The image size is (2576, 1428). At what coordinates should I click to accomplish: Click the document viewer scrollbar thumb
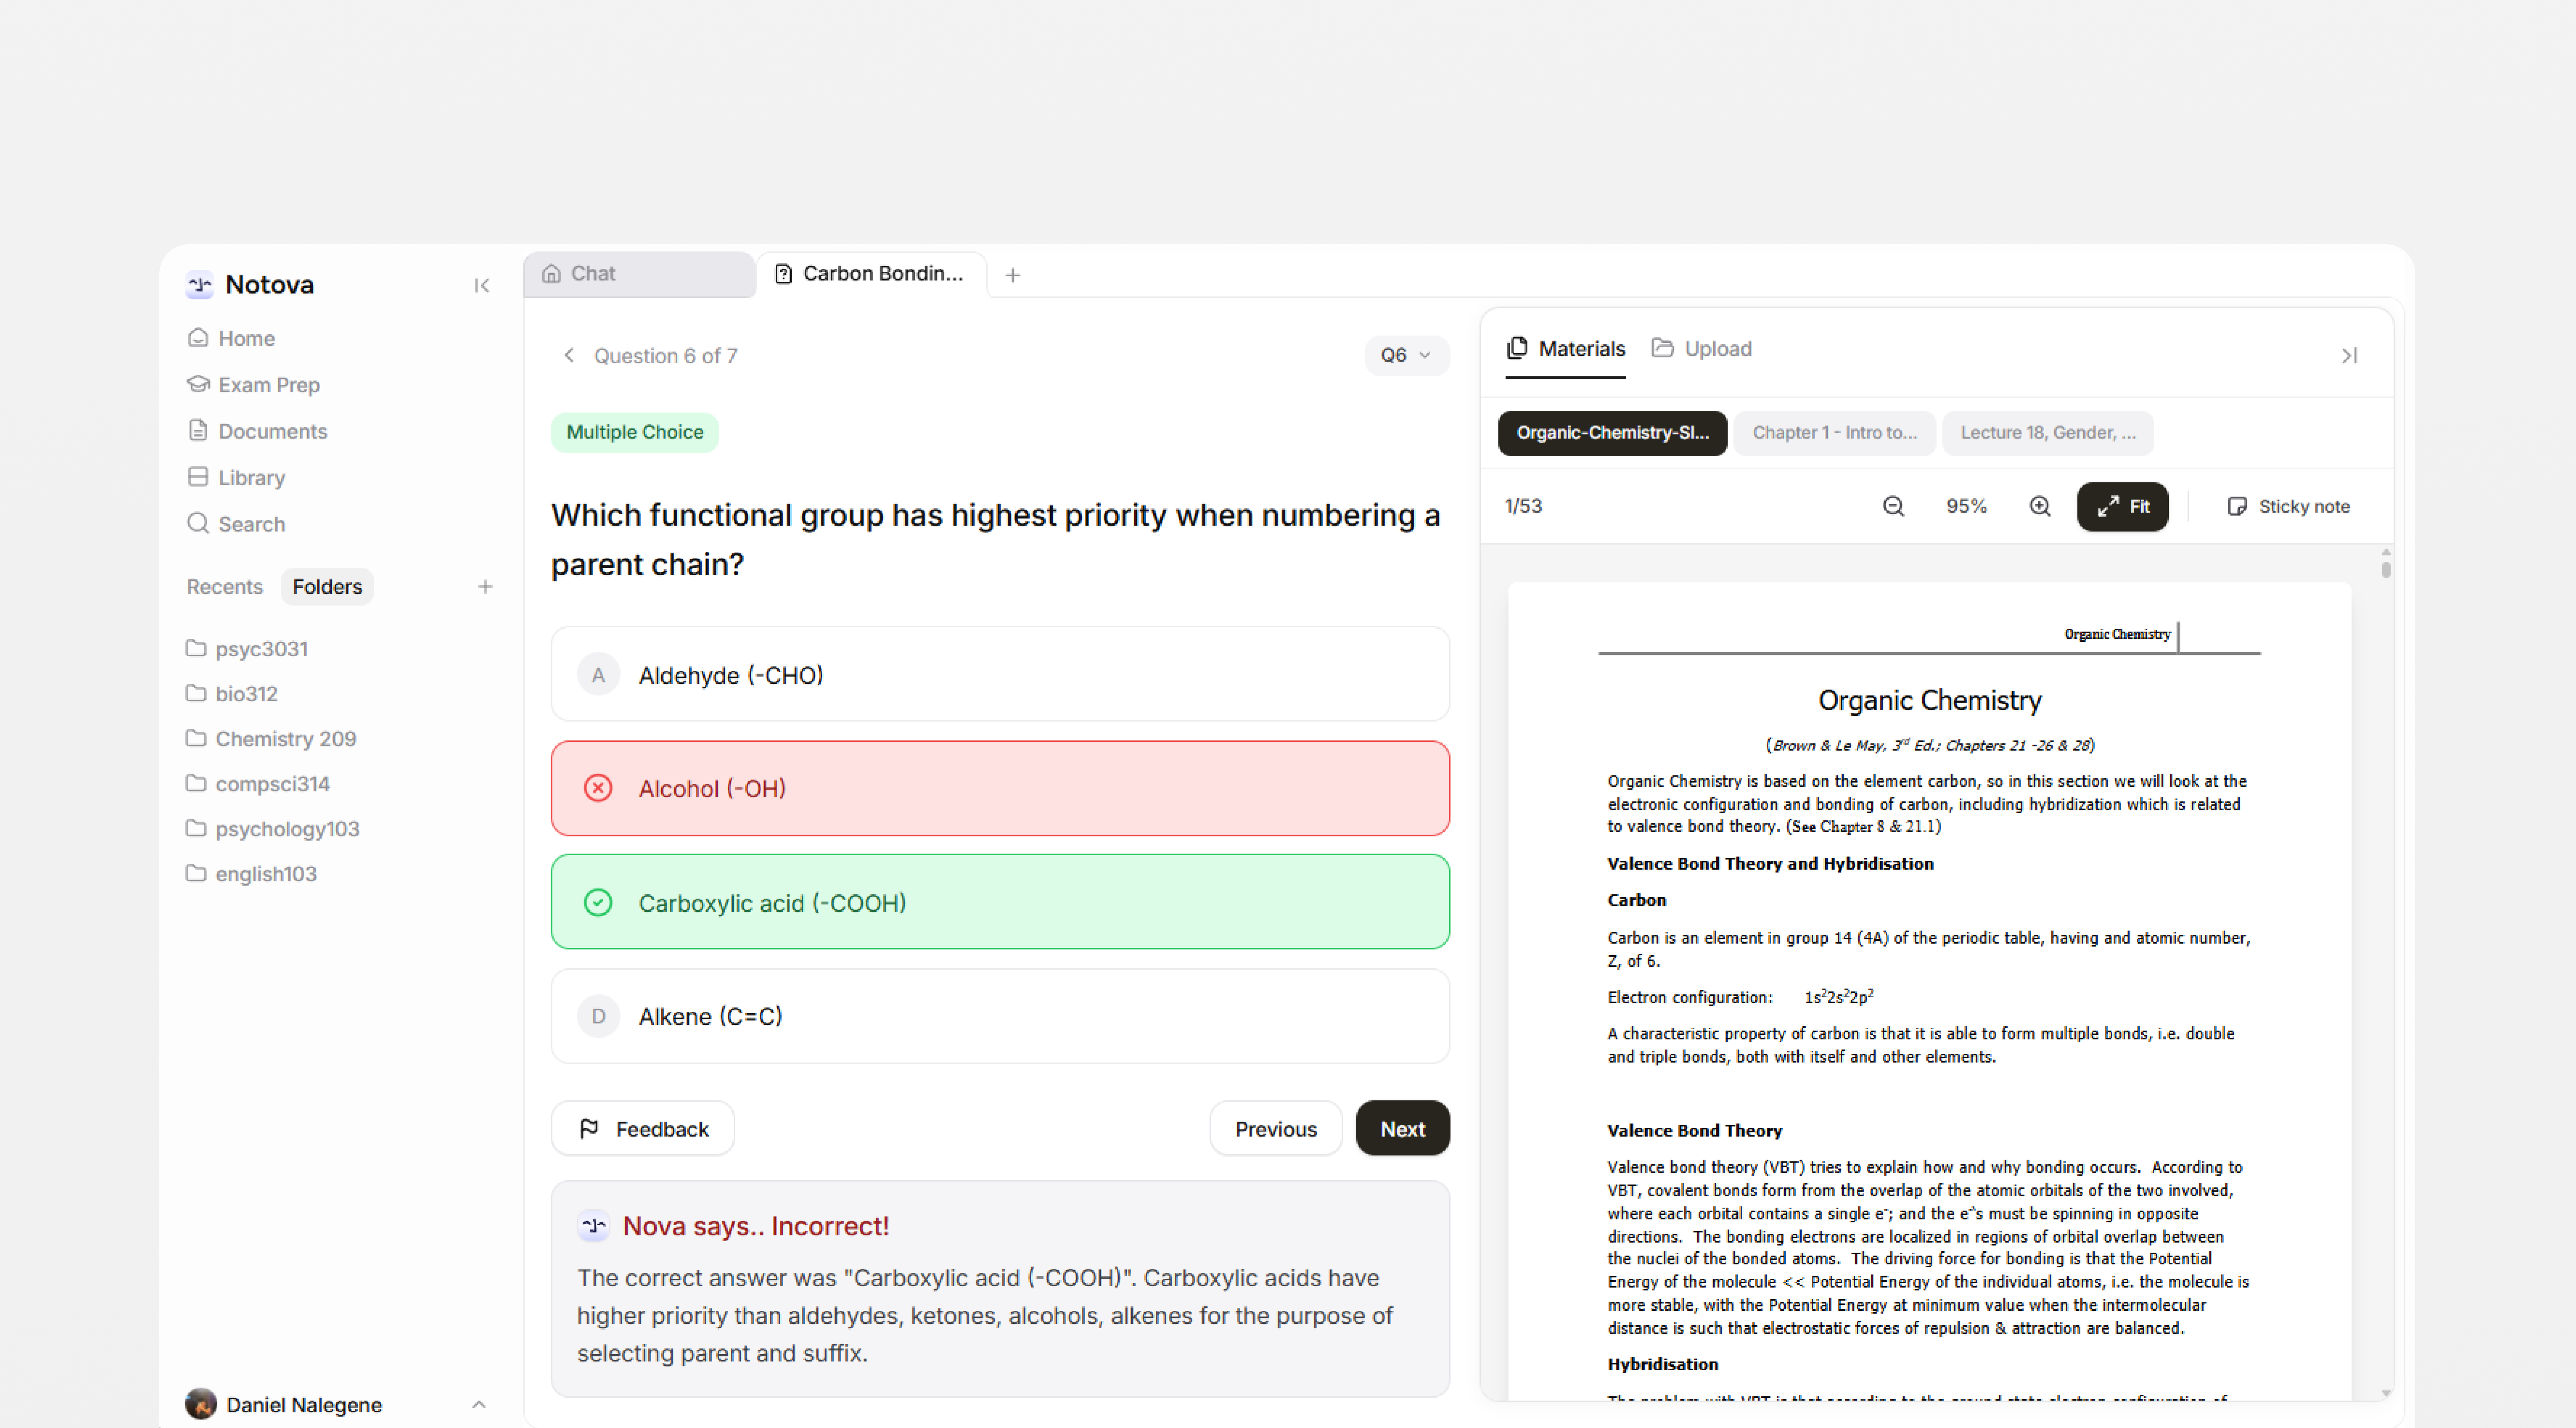[x=2386, y=570]
